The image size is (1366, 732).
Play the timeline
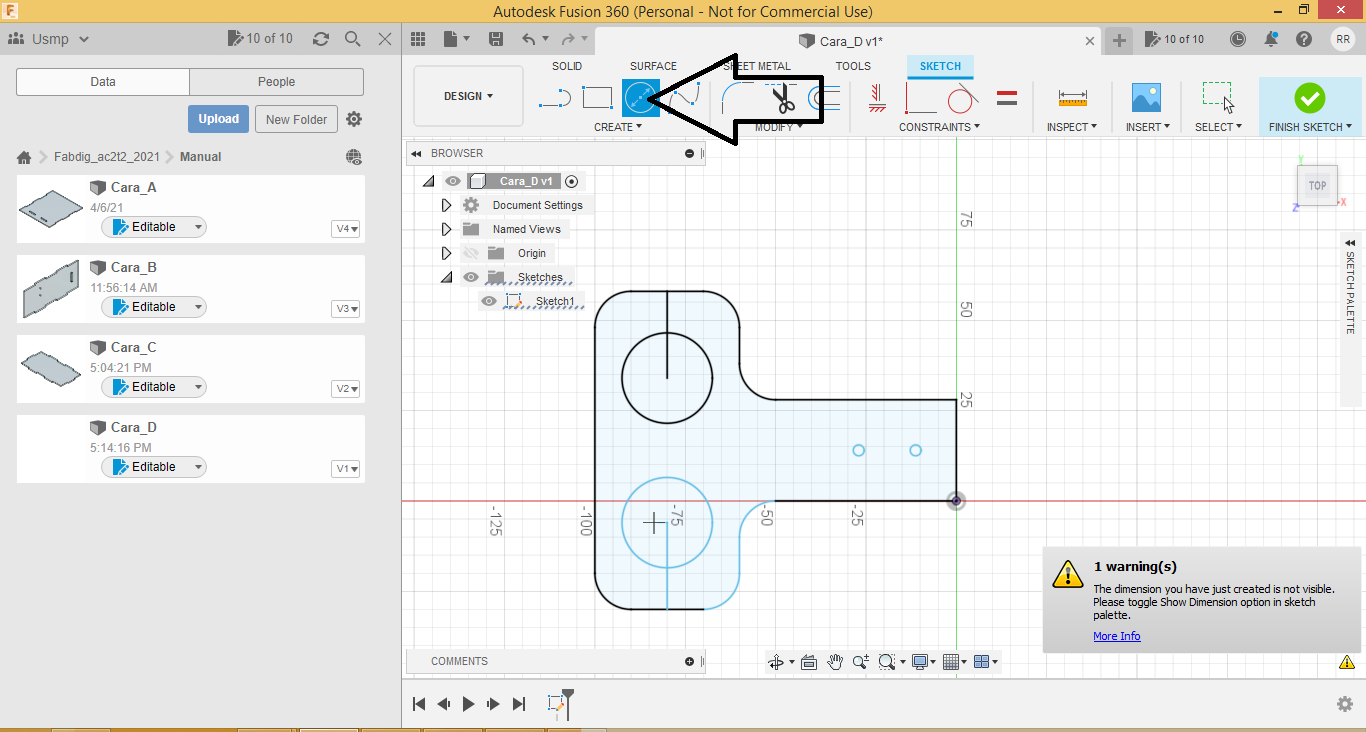(468, 704)
